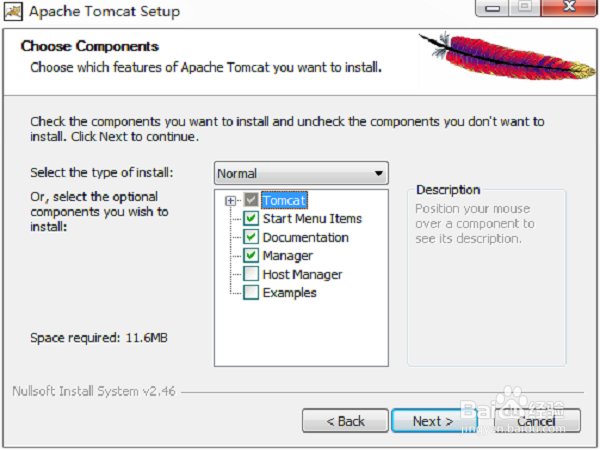Screen dimensions: 600x450
Task: Enable the Host Manager checkbox
Action: coord(251,274)
